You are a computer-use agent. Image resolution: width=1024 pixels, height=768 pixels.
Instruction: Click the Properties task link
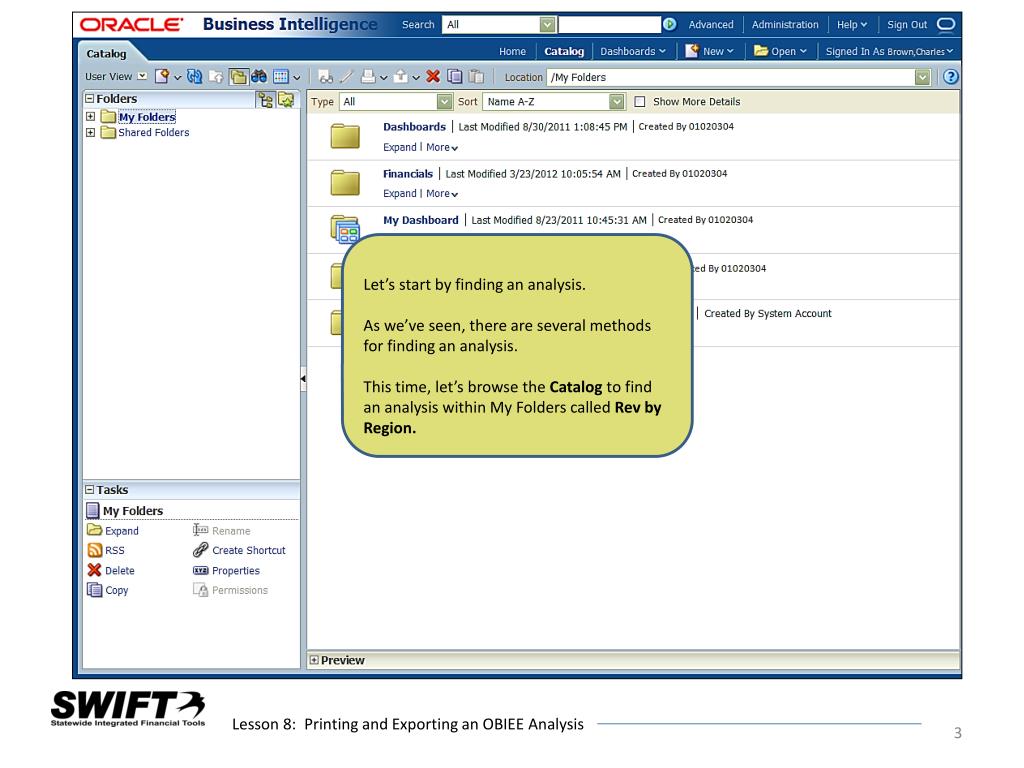(236, 571)
